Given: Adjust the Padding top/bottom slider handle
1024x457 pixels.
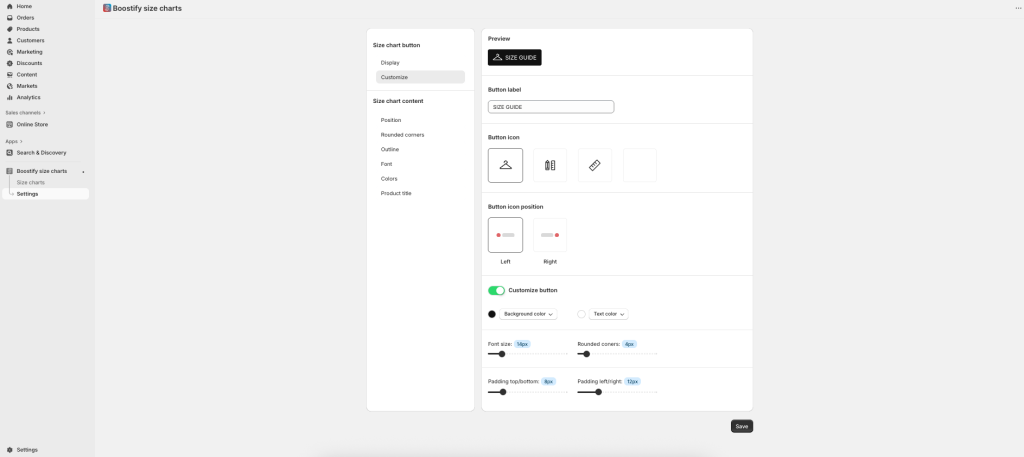Looking at the screenshot, I should click(503, 392).
